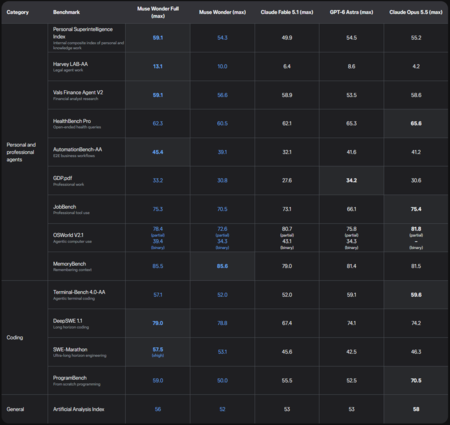This screenshot has height=425, width=450.
Task: Select the 58.9 Vals Finance score
Action: pos(287,95)
